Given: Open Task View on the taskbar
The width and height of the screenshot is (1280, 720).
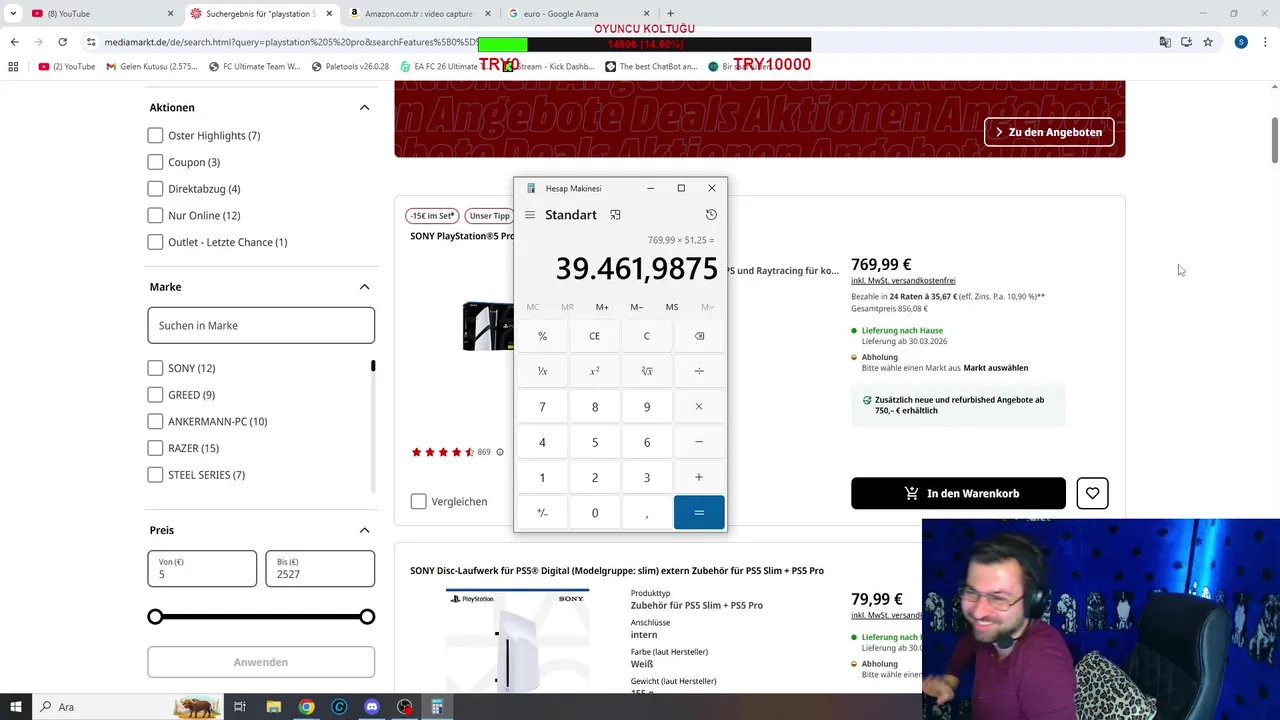Looking at the screenshot, I should [x=240, y=707].
